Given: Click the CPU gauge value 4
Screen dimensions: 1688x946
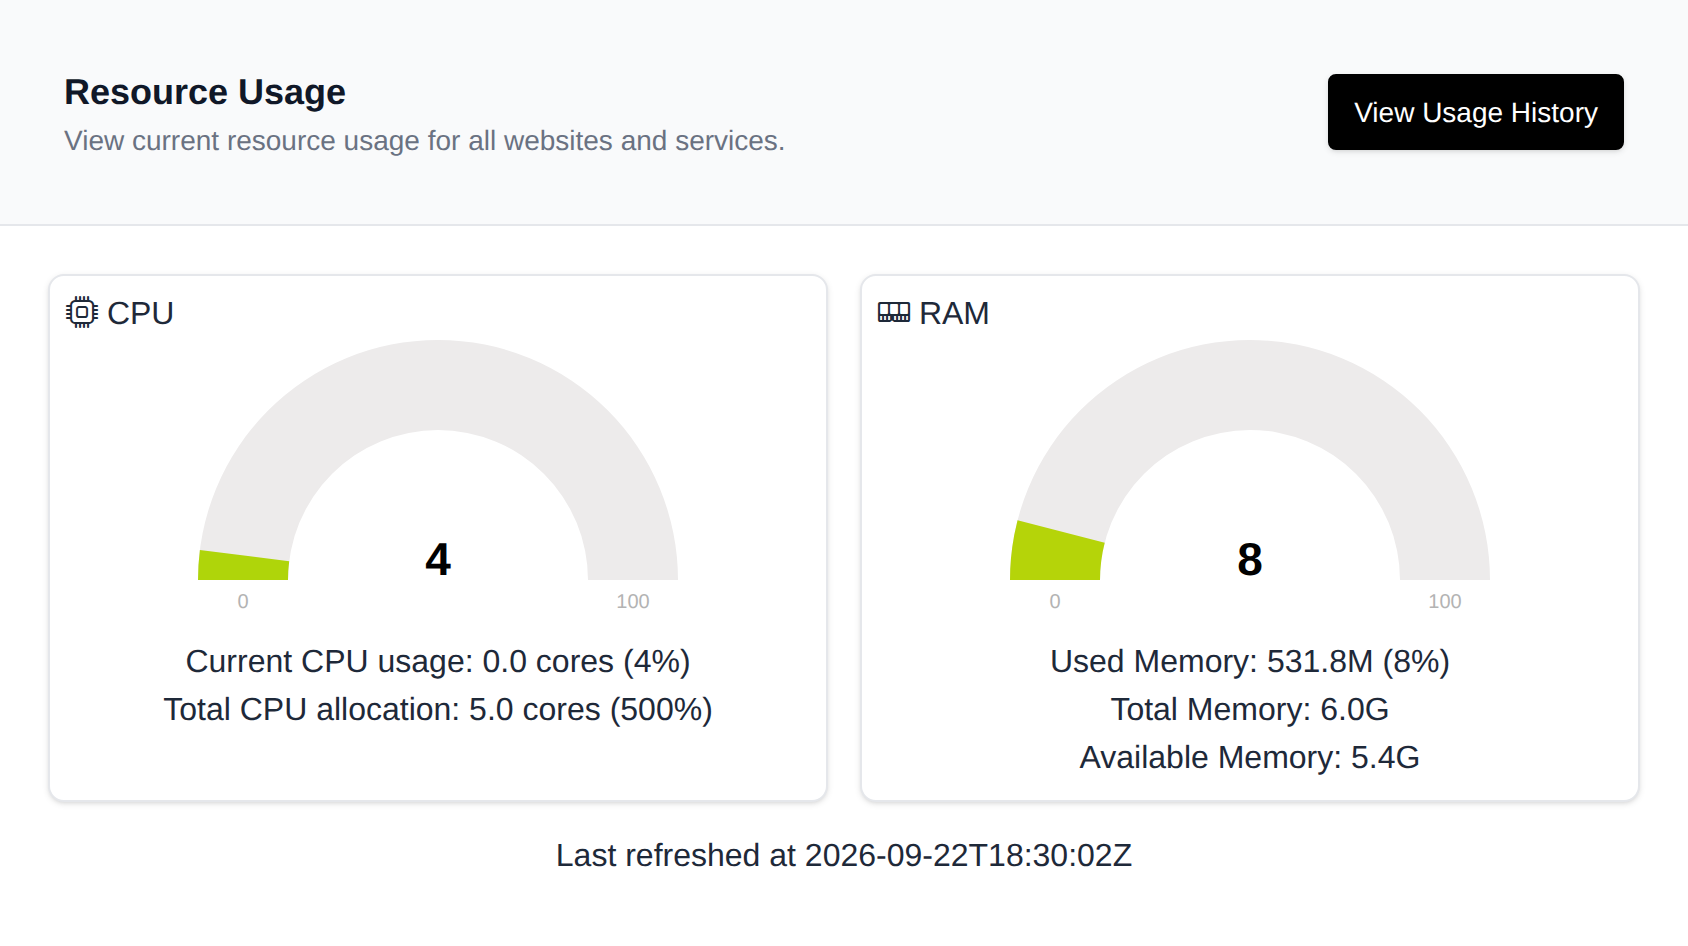Looking at the screenshot, I should coord(438,559).
